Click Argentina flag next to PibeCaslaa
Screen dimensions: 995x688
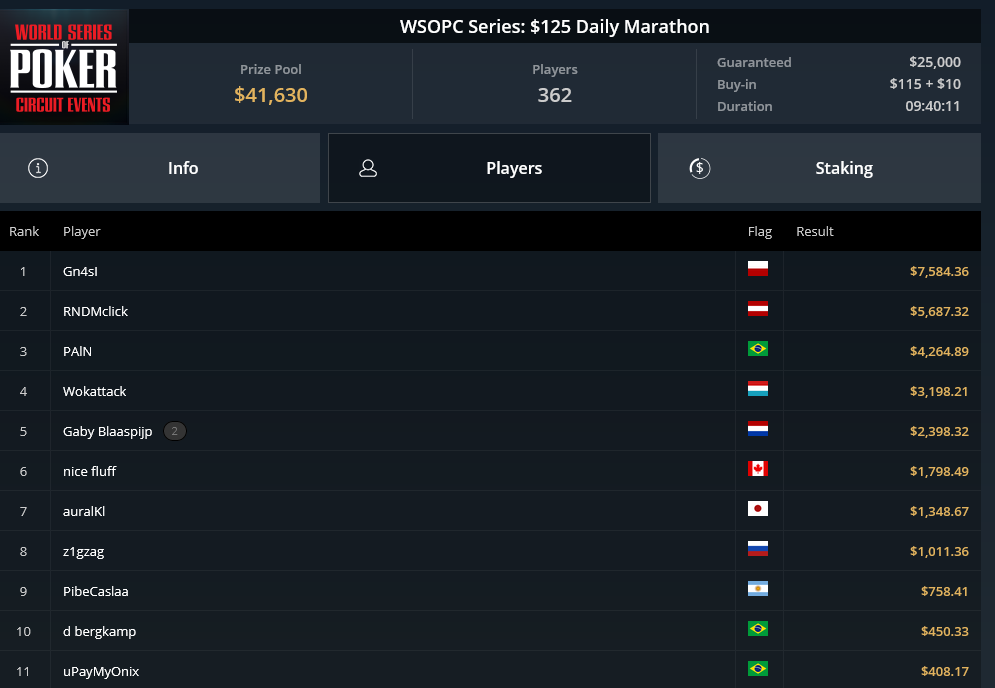click(x=758, y=588)
